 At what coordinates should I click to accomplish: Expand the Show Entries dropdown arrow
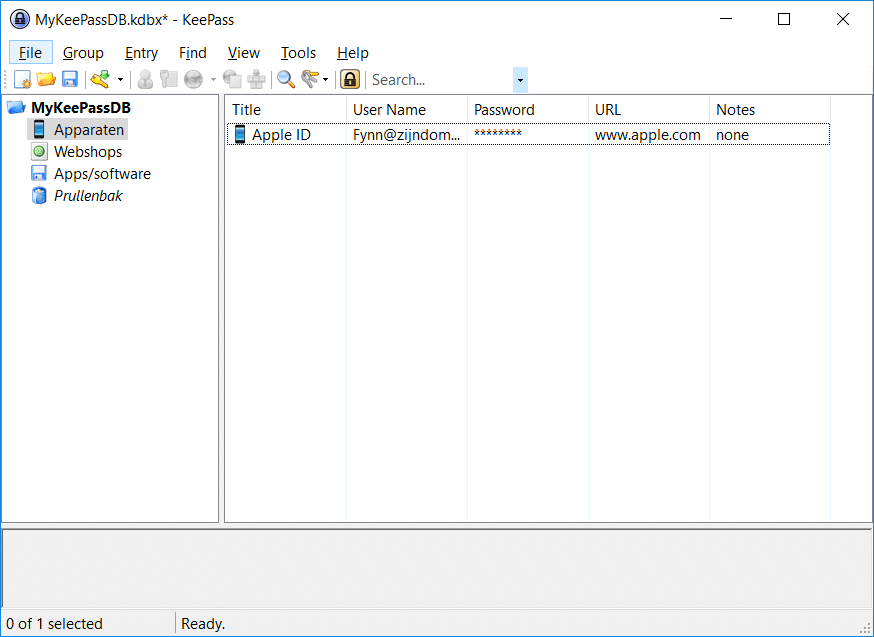click(x=326, y=80)
